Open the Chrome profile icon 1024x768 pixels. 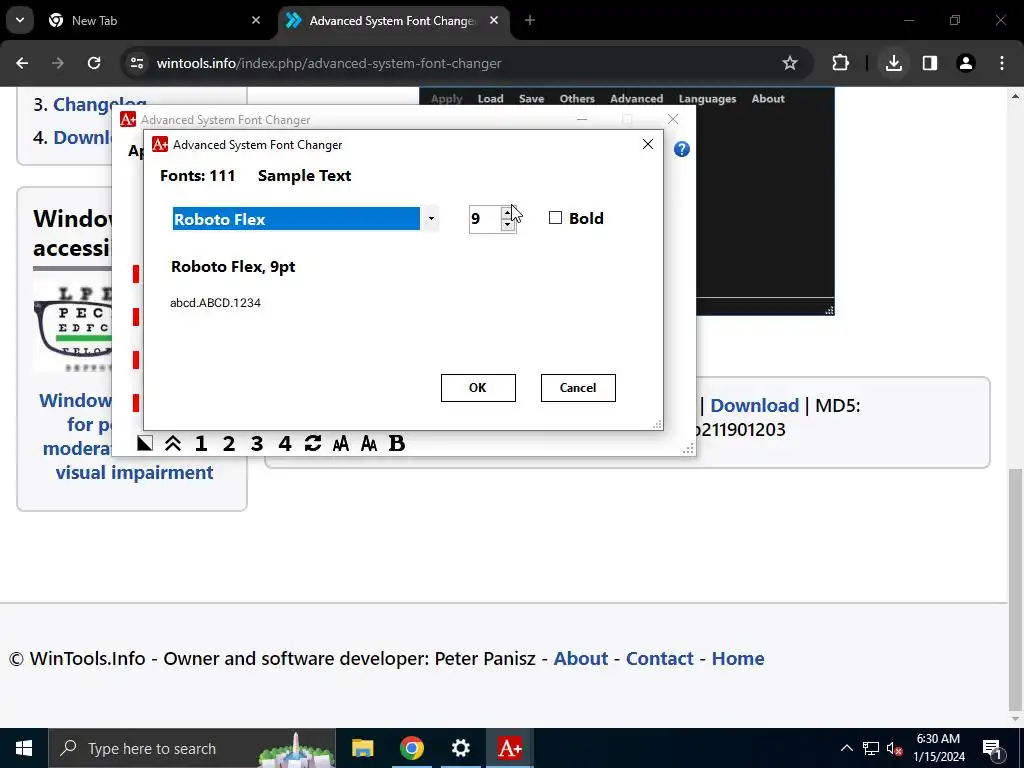(966, 63)
